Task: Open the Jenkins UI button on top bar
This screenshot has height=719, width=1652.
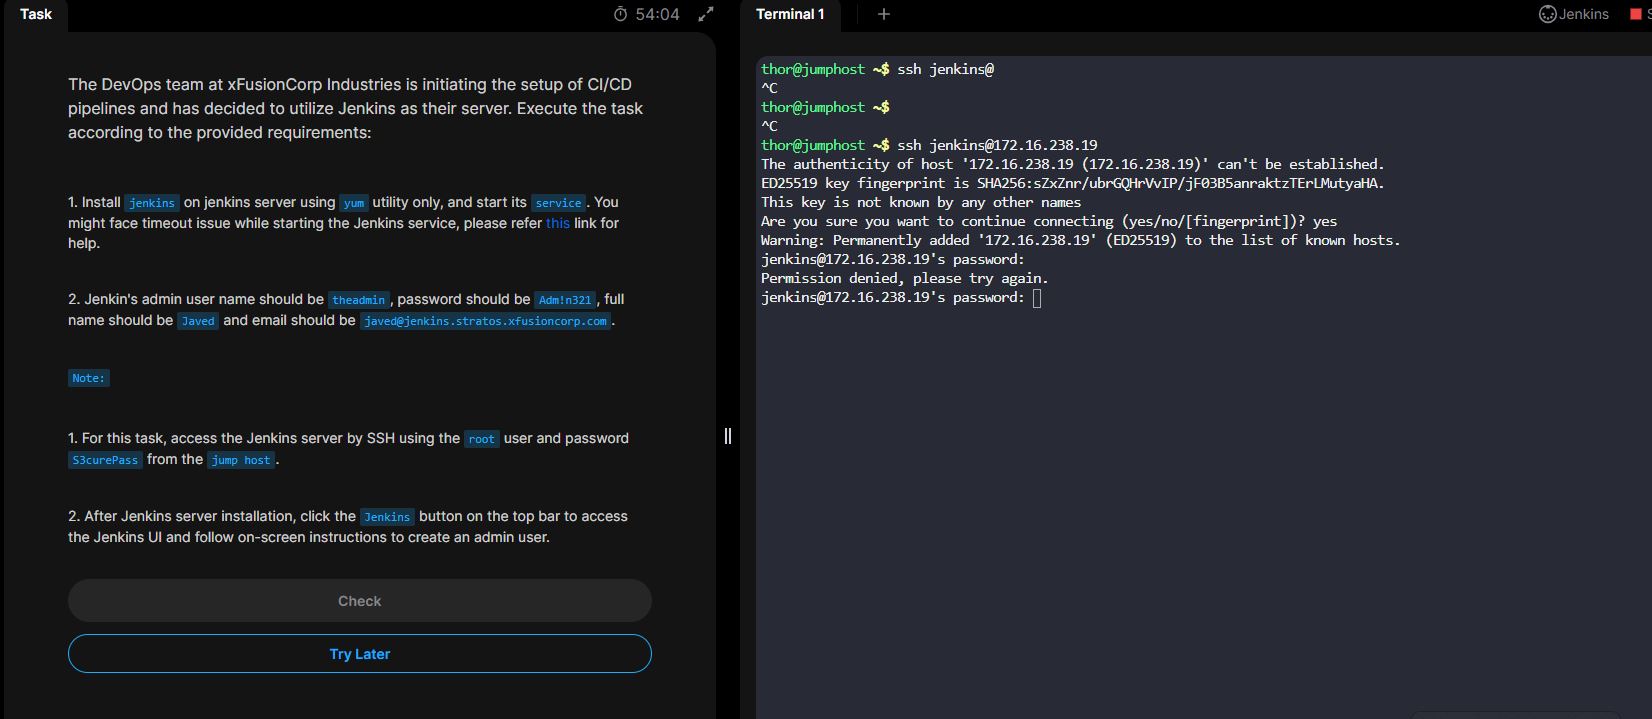Action: pos(1574,14)
